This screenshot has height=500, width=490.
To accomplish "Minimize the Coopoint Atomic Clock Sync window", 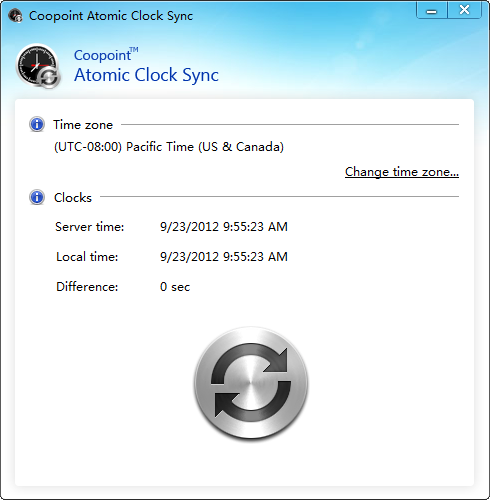I will point(432,11).
